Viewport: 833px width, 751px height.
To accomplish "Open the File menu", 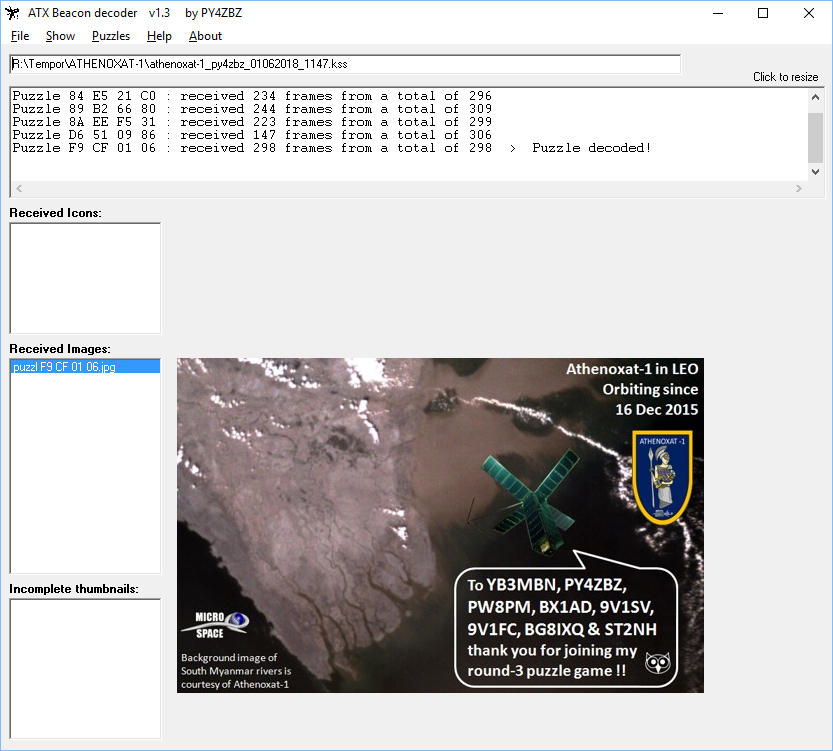I will (20, 36).
